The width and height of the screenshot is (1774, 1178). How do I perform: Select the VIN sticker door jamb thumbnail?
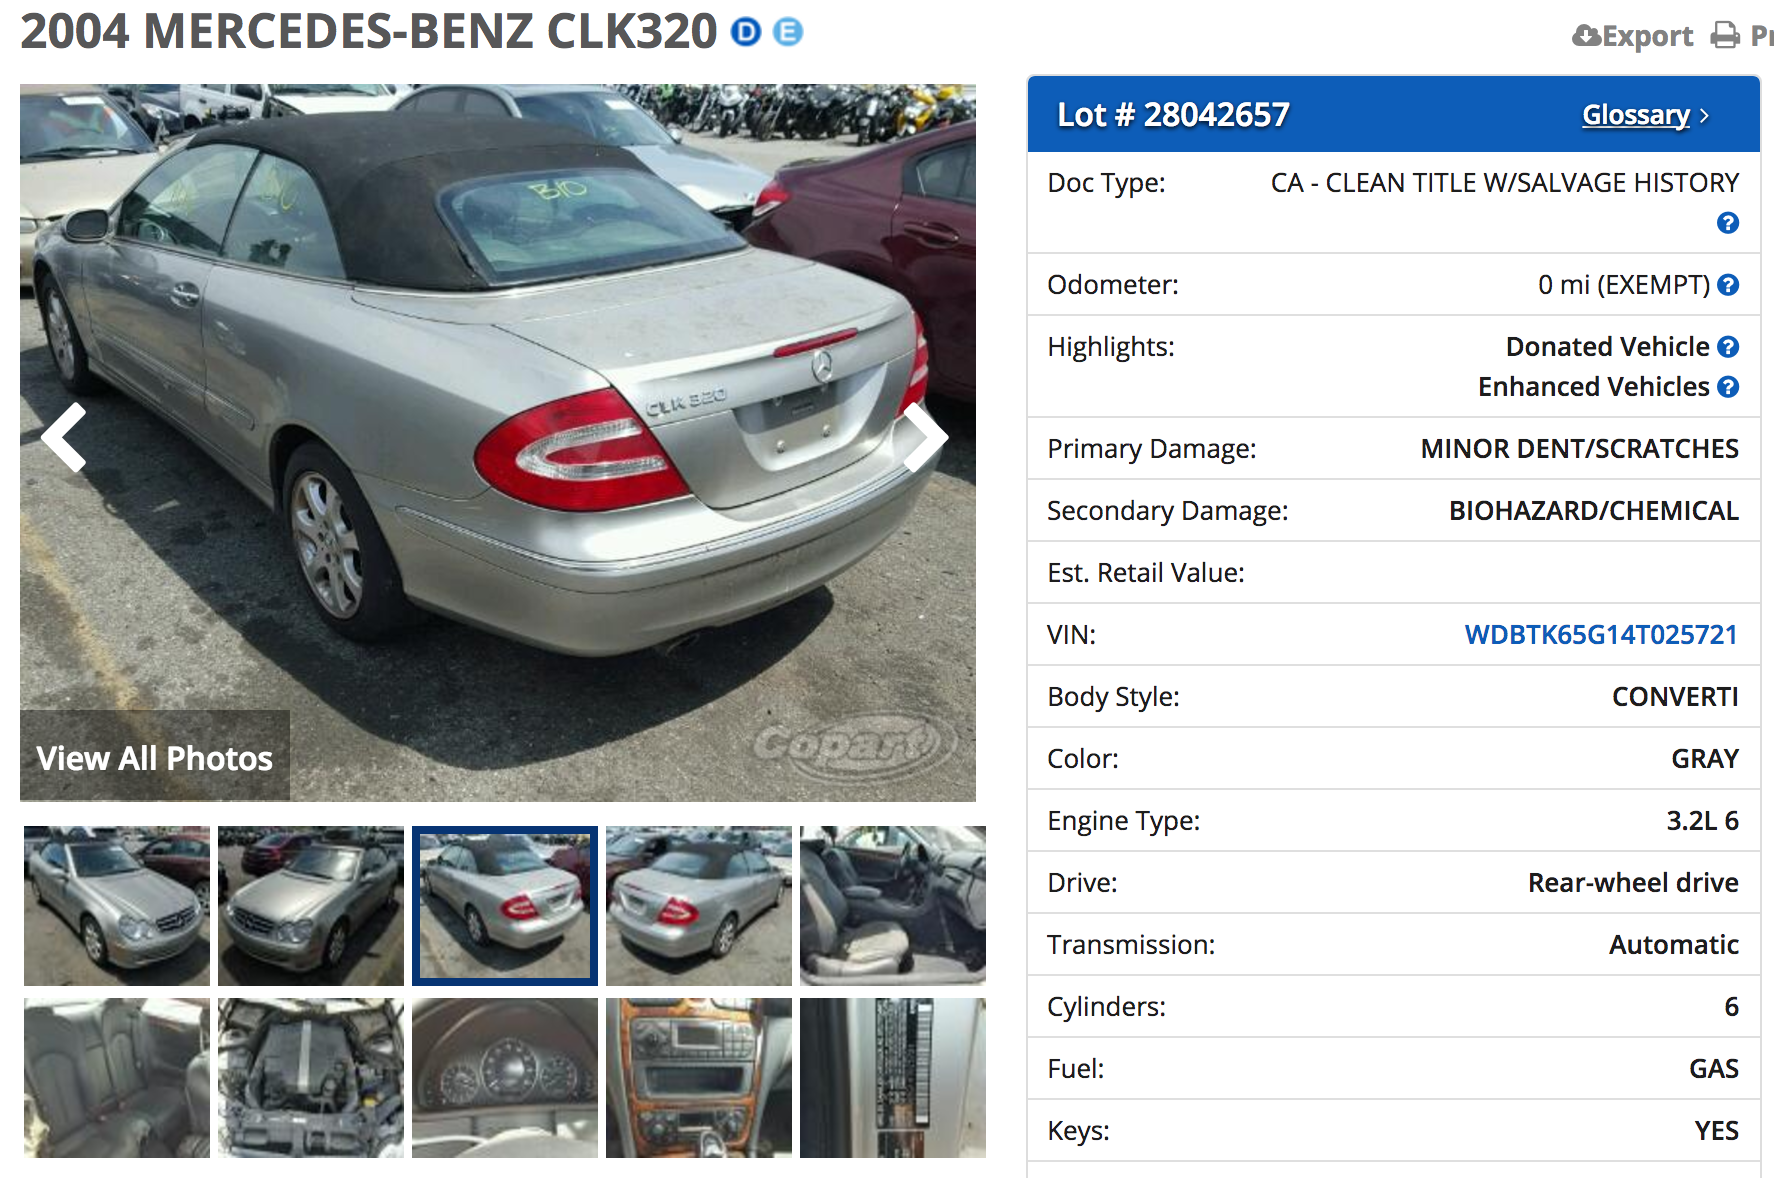point(893,1078)
